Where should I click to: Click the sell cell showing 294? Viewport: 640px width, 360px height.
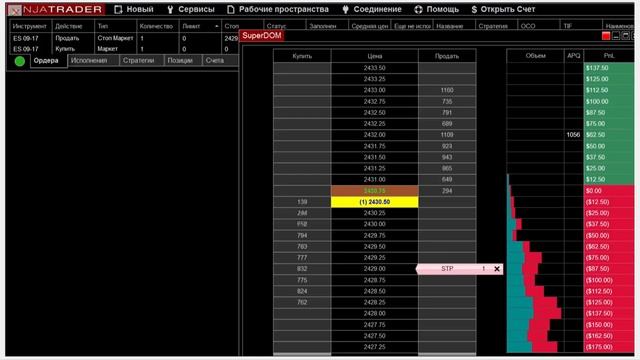[447, 191]
